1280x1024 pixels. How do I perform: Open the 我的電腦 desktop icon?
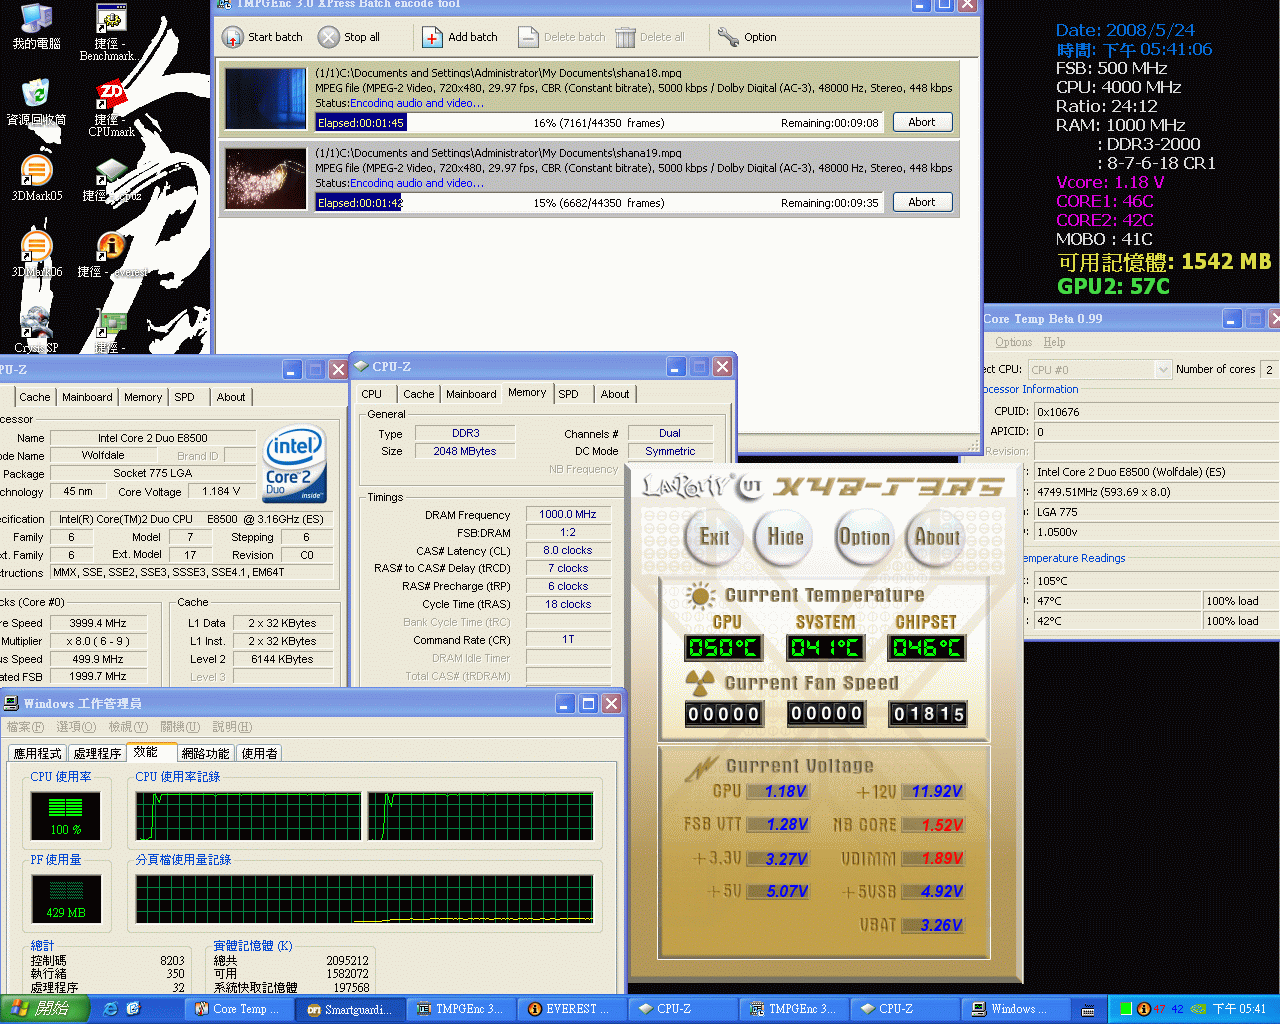pos(36,27)
